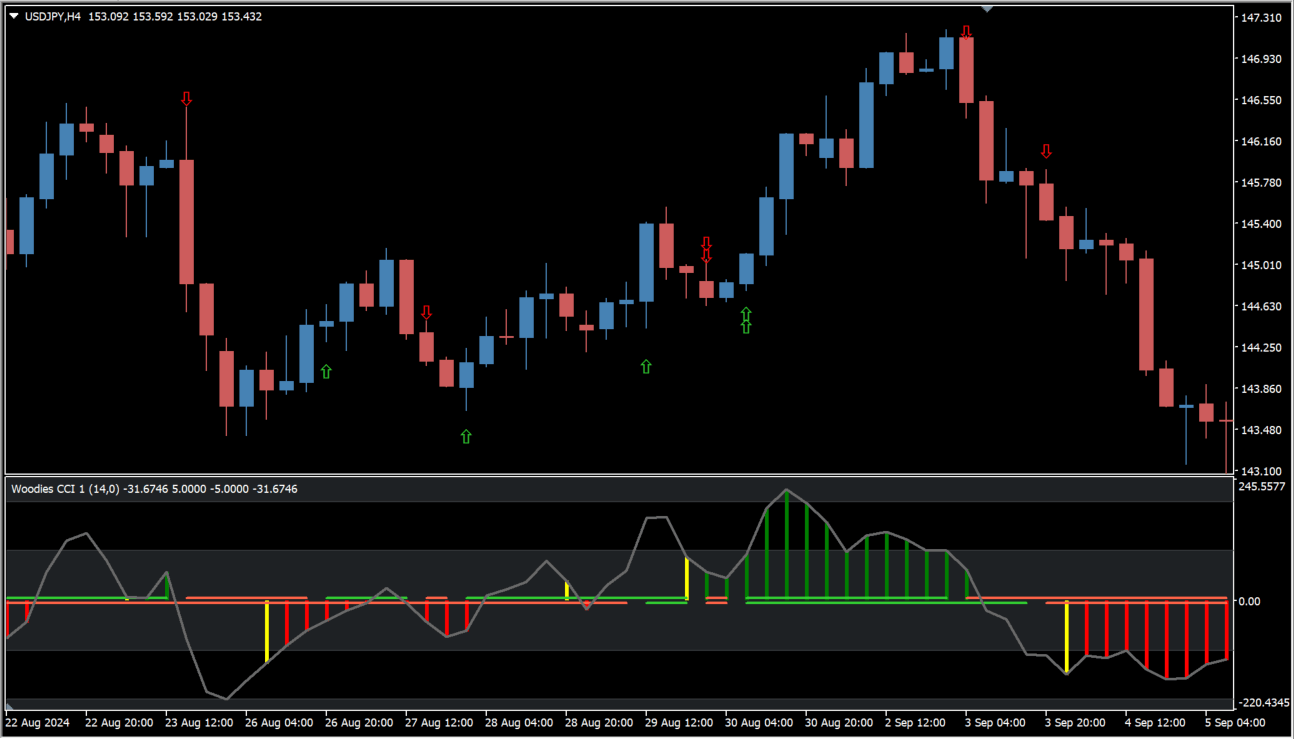Click the 5 Sep 04:00 time label

1234,722
